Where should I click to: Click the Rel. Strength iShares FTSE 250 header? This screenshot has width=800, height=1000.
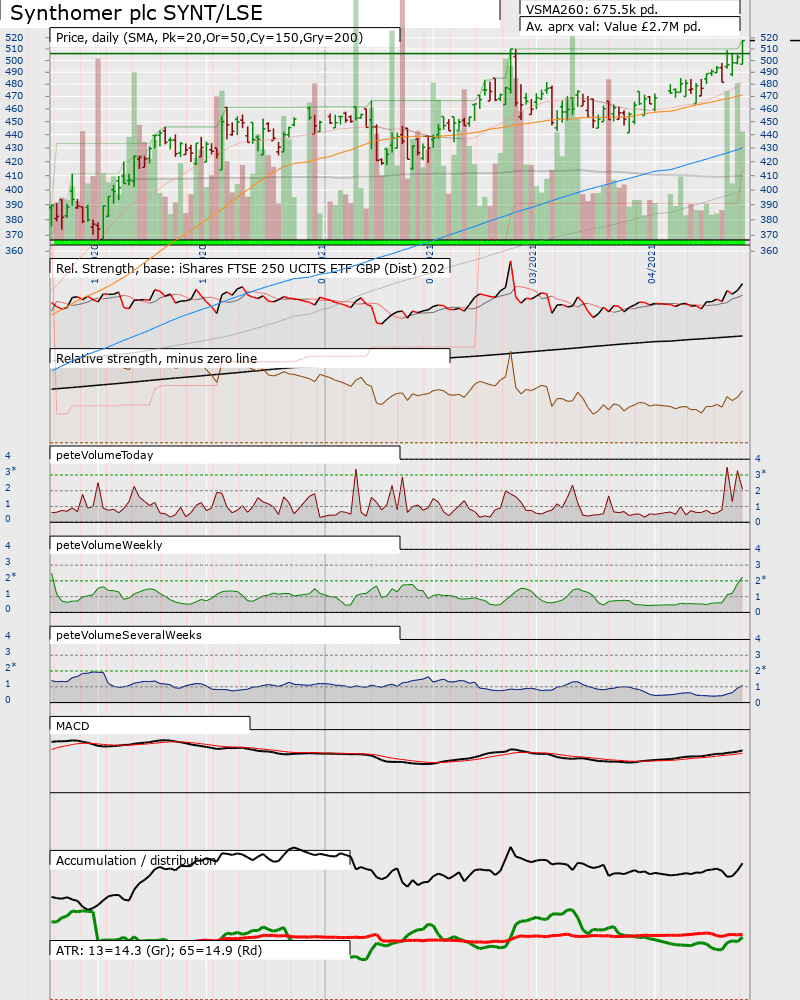pyautogui.click(x=250, y=268)
